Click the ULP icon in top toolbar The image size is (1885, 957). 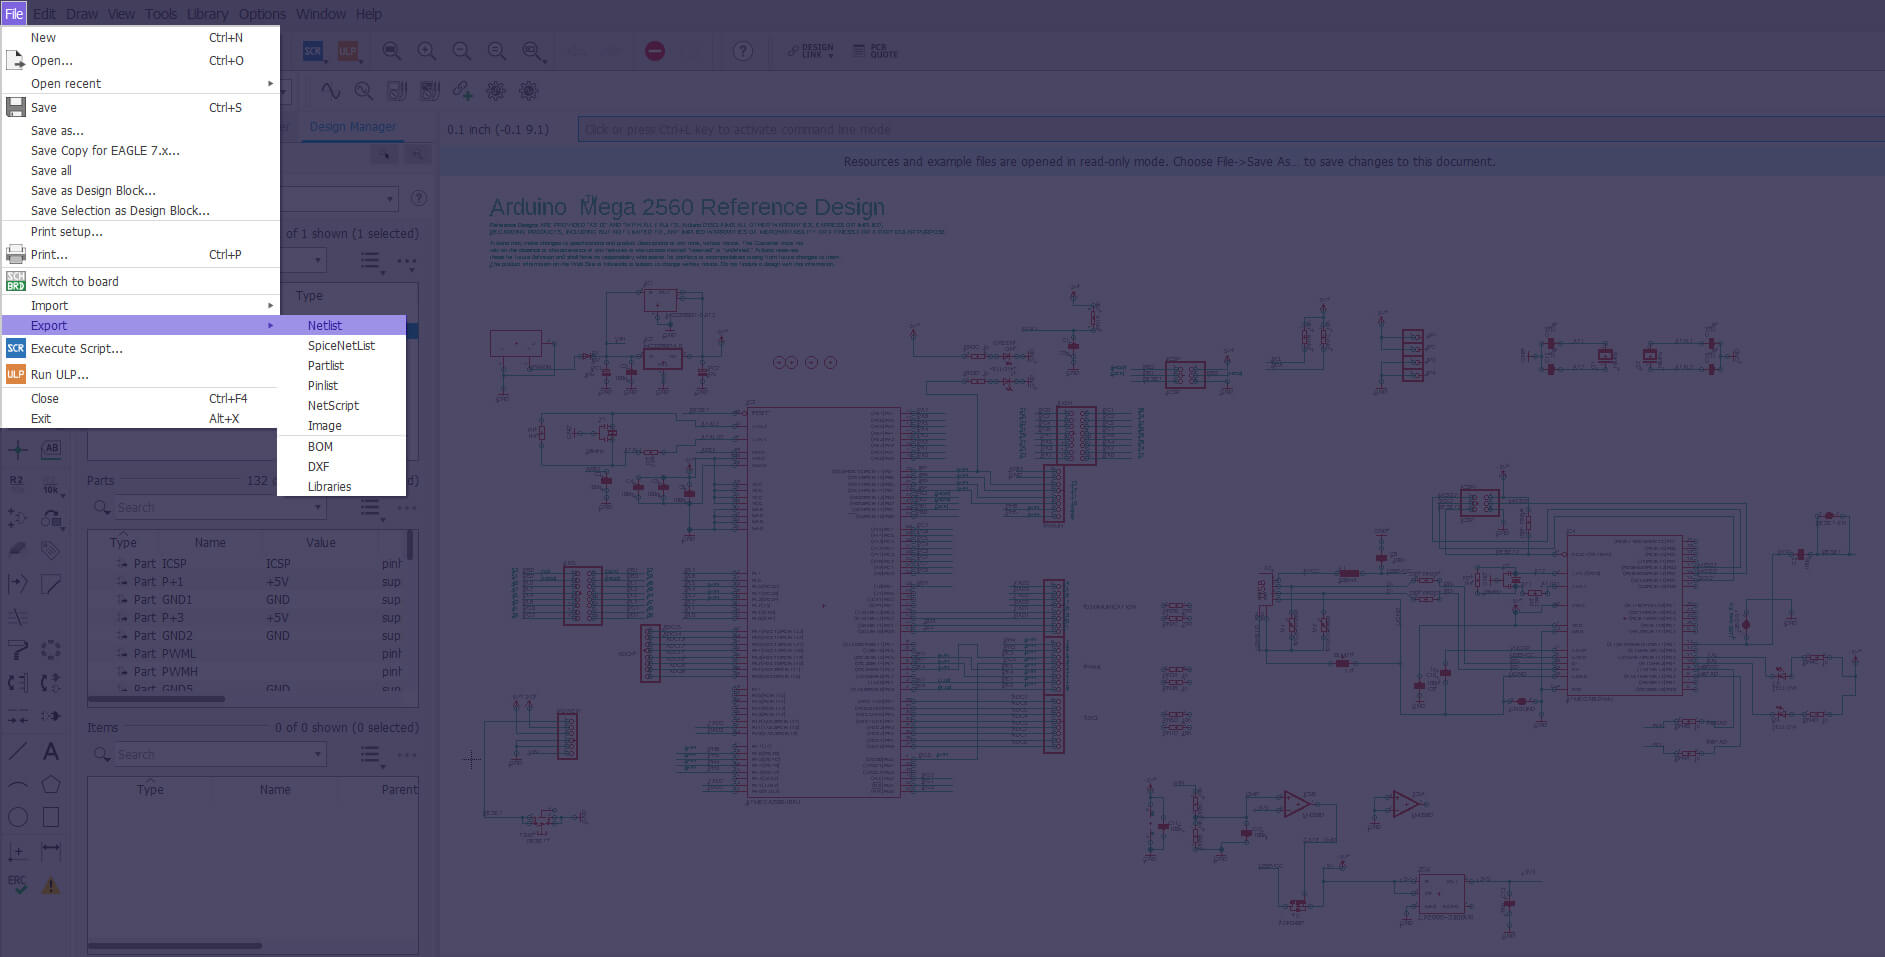pos(348,51)
